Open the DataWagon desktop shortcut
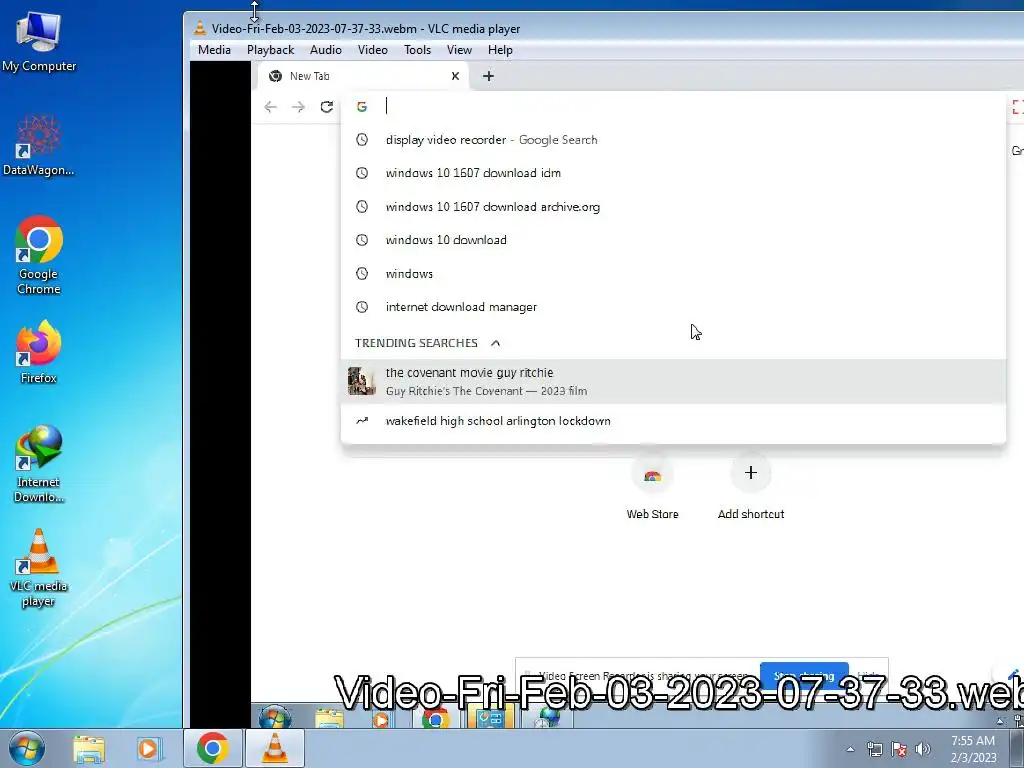The image size is (1024, 768). [39, 145]
